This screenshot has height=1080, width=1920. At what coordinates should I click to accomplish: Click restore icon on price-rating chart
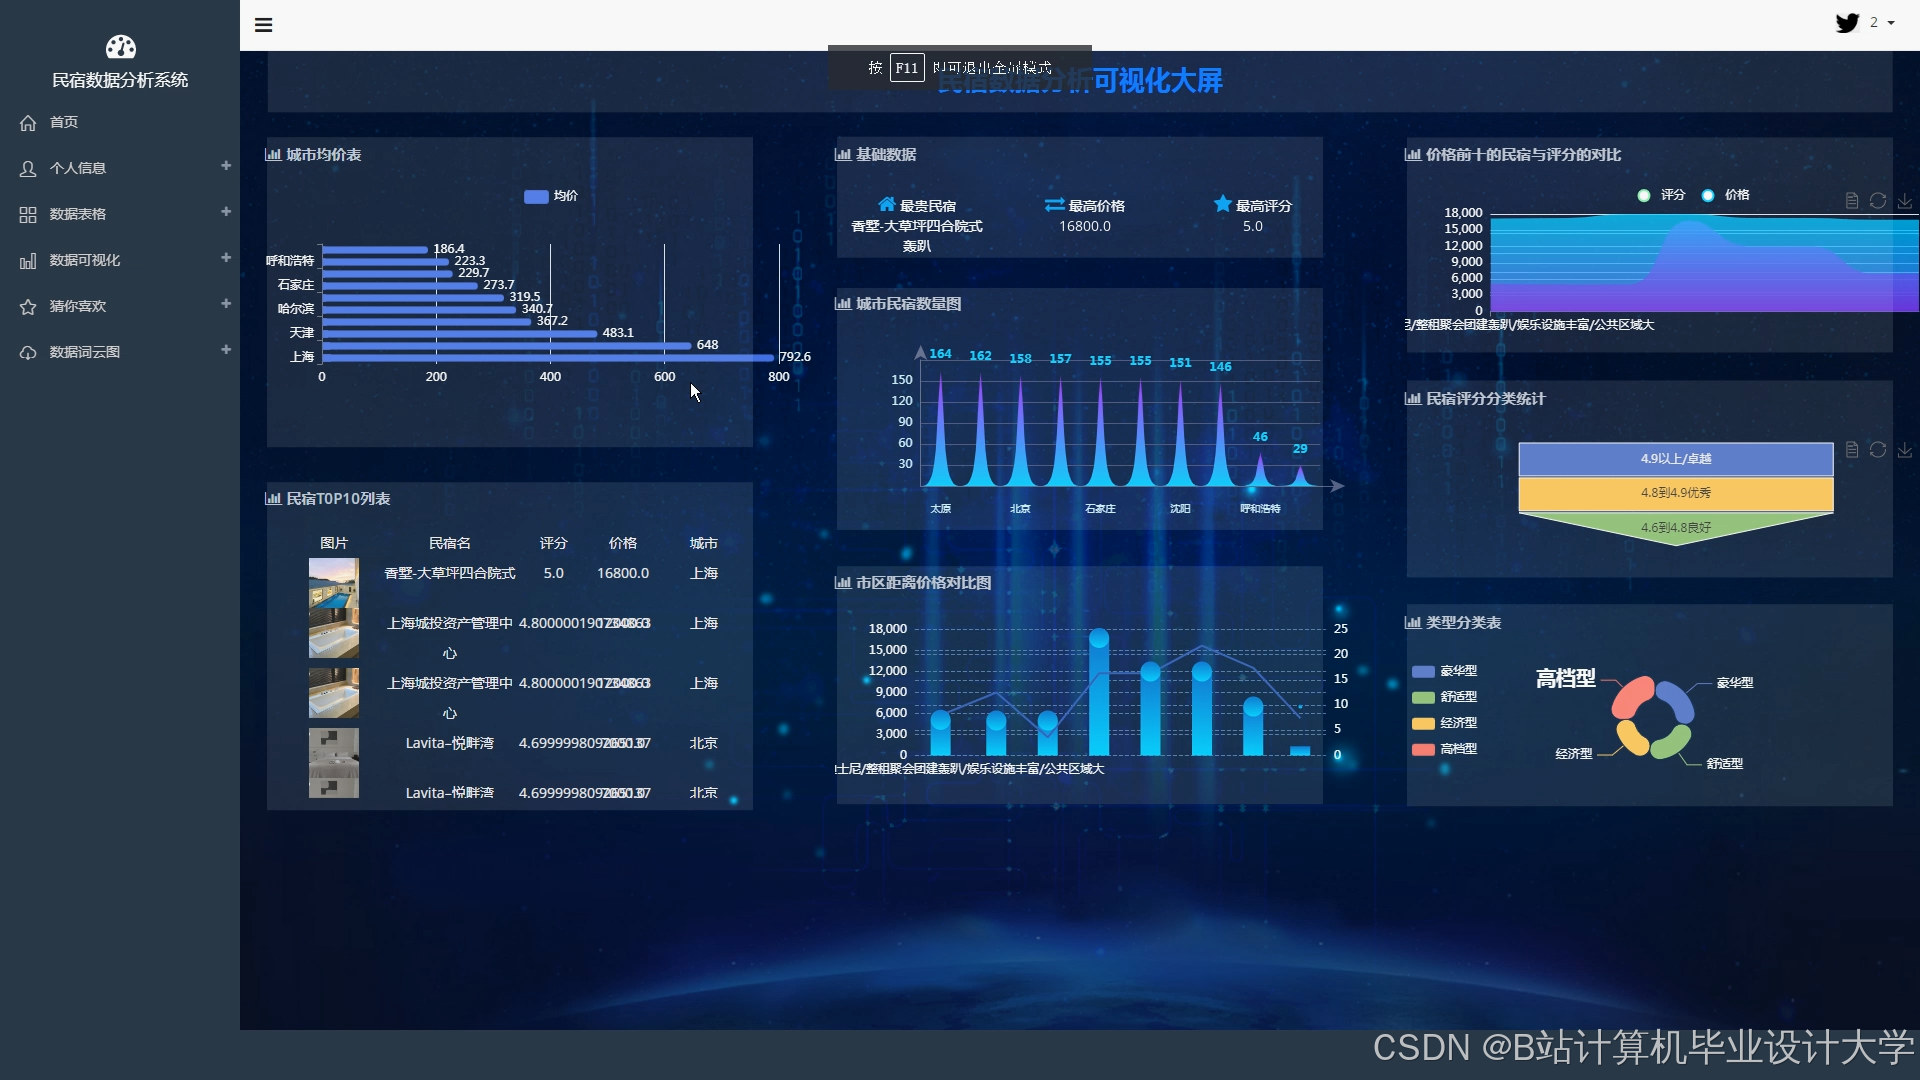1878,201
